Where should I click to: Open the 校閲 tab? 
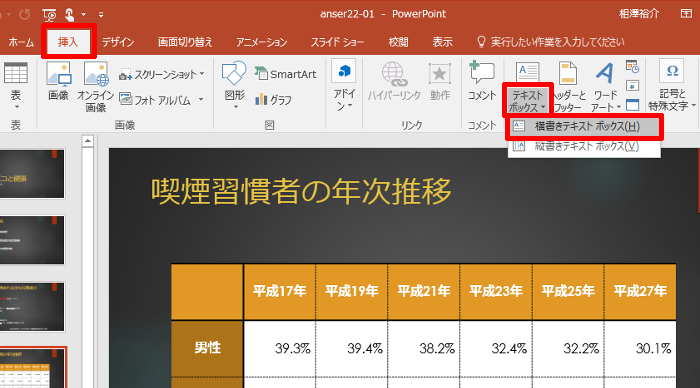point(398,42)
